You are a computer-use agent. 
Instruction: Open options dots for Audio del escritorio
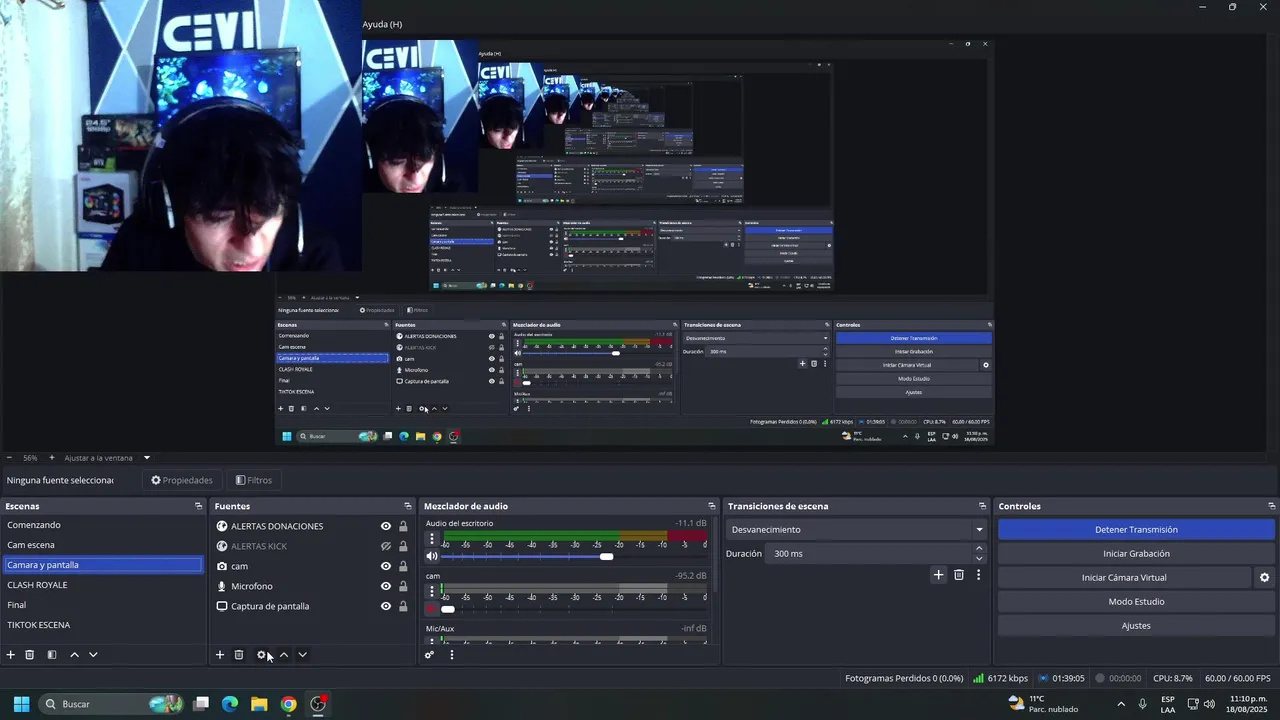pos(432,539)
